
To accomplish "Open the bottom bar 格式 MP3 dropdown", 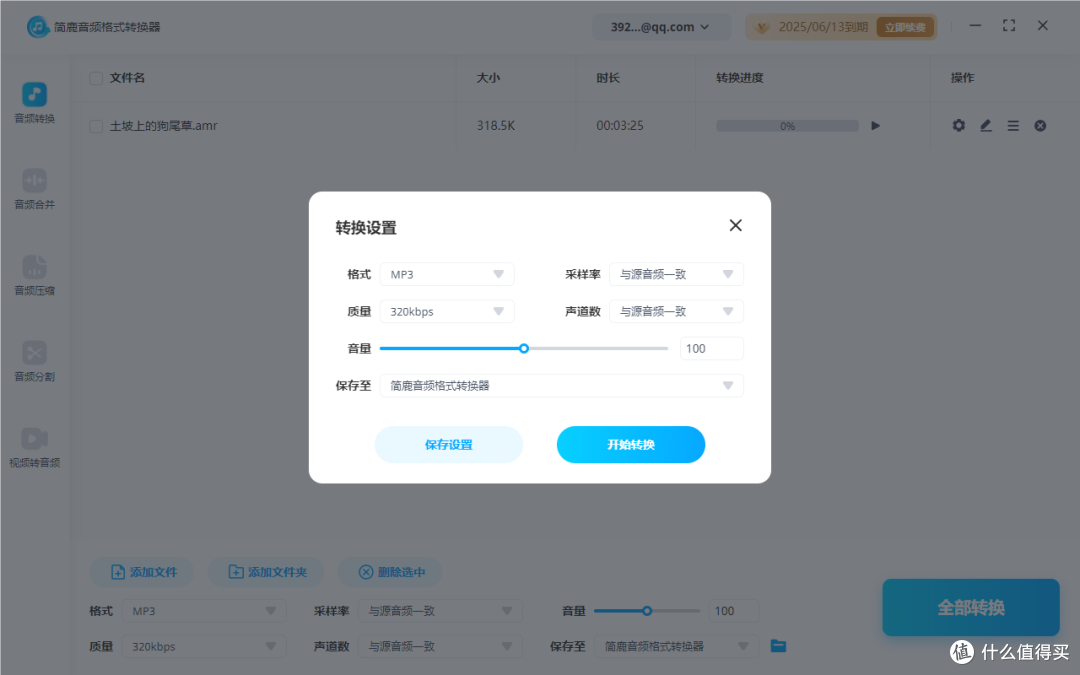I will [204, 611].
